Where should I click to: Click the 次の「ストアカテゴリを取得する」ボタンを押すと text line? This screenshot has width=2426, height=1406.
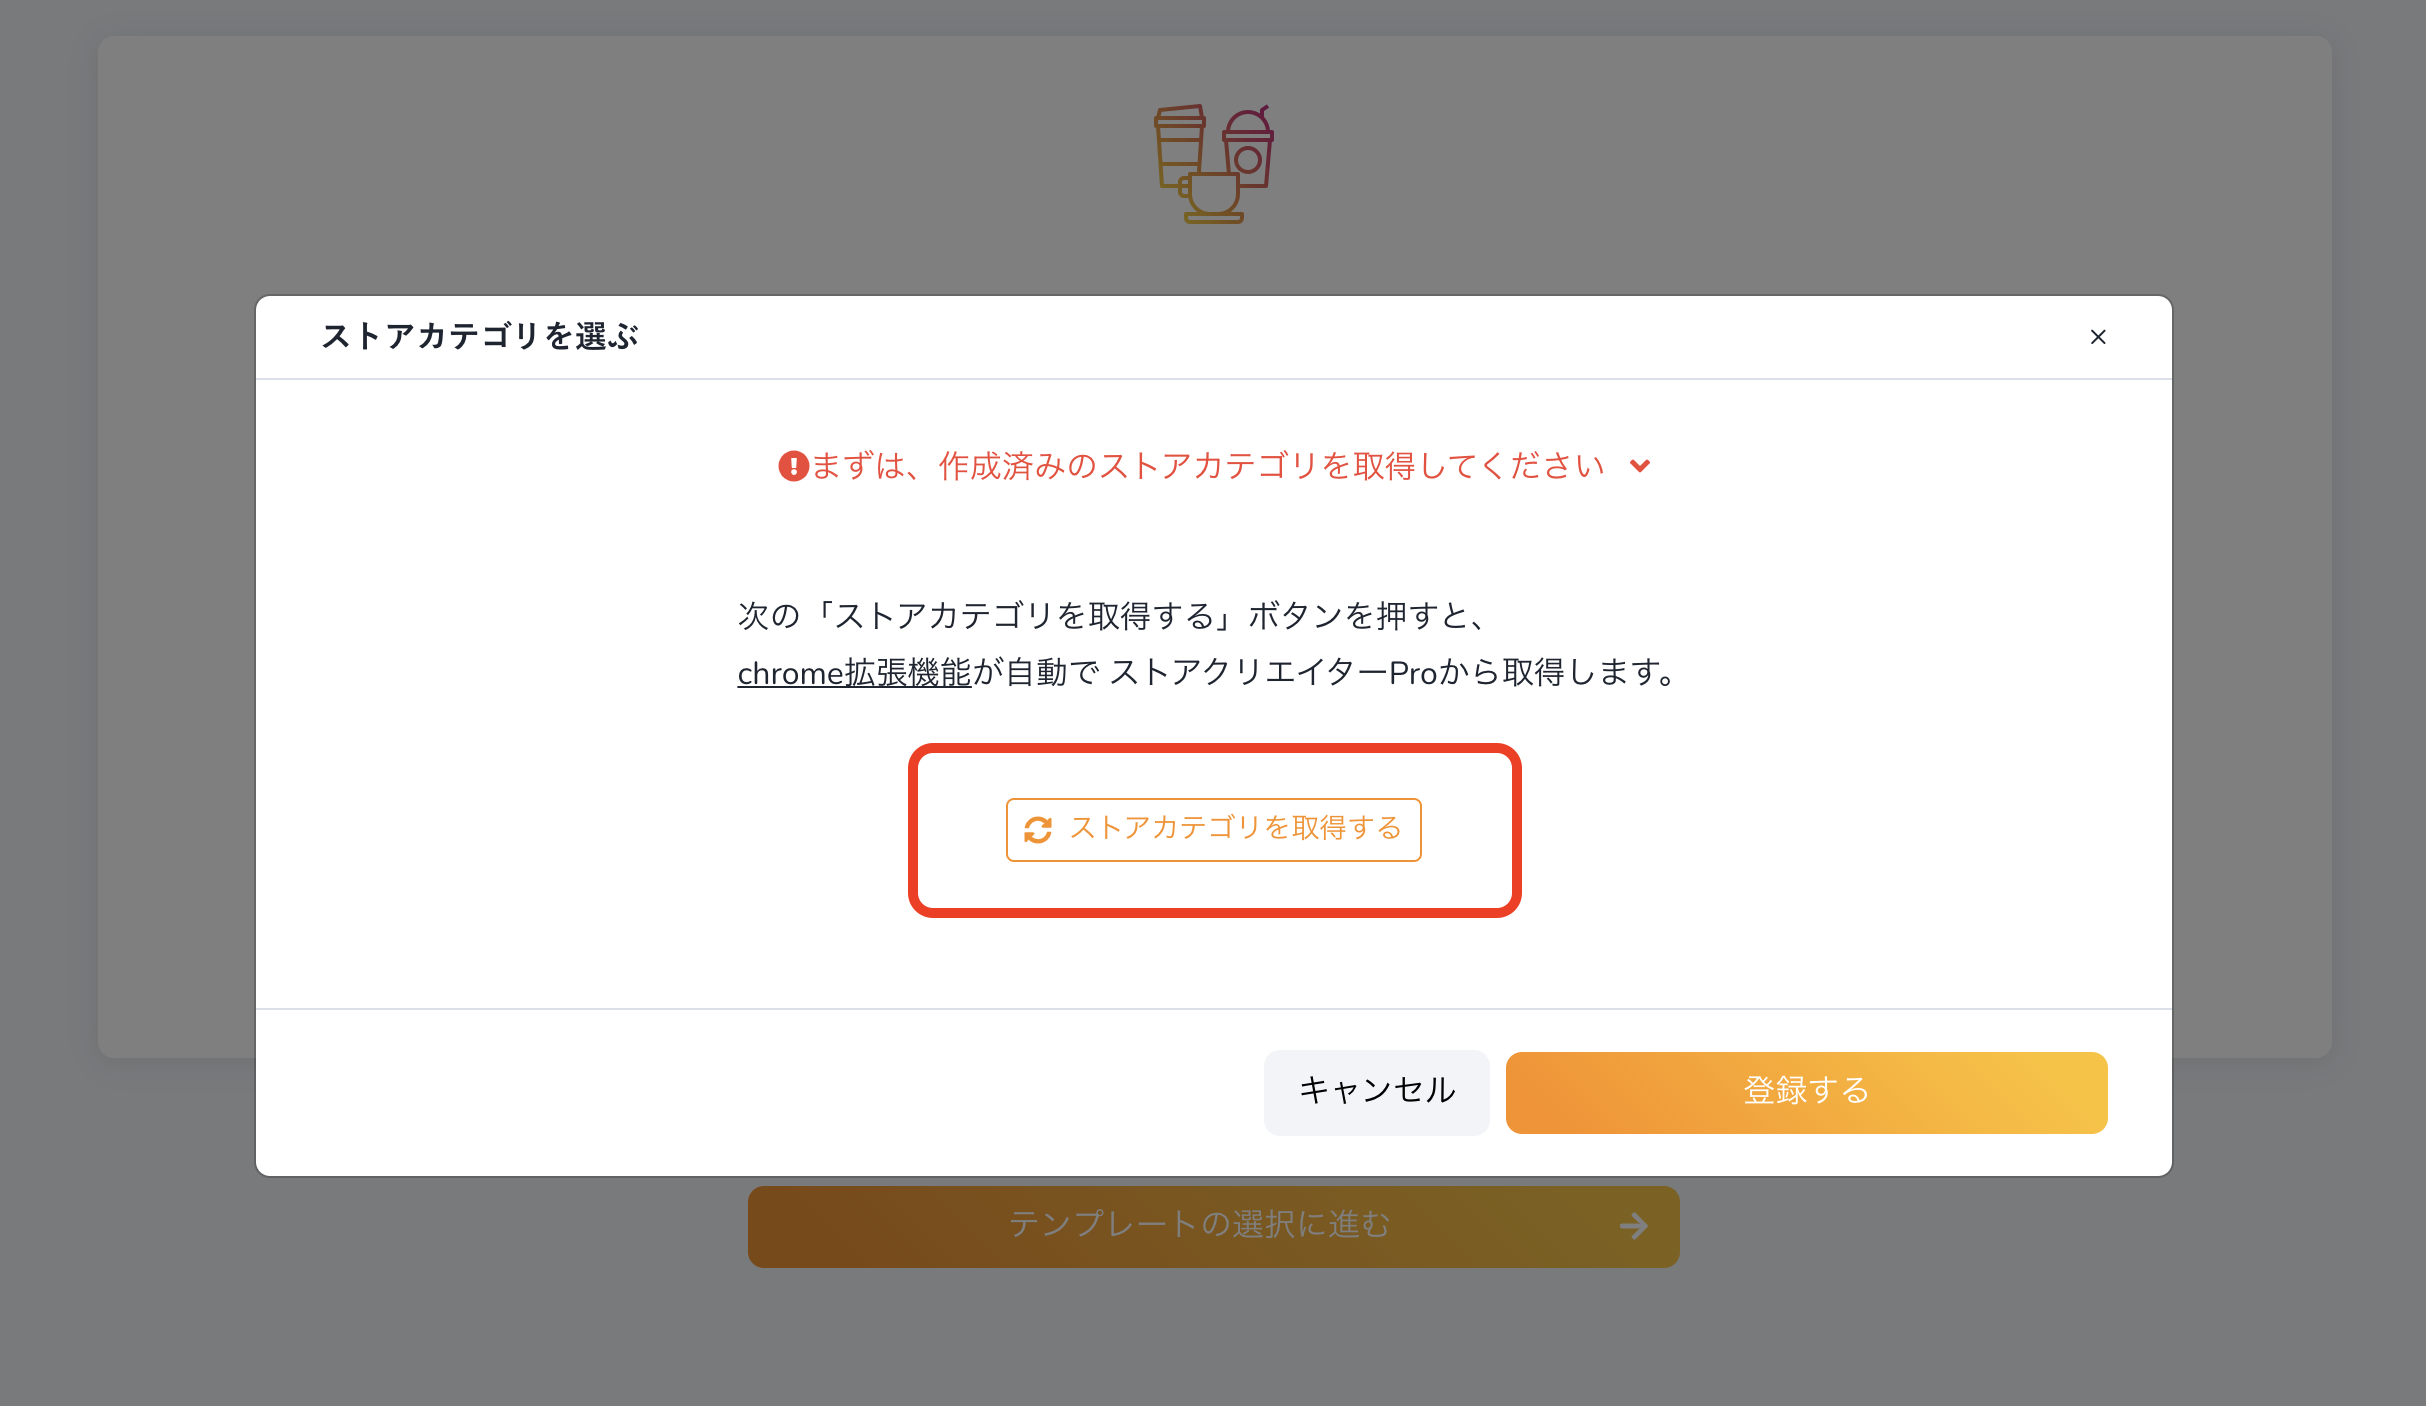1112,615
